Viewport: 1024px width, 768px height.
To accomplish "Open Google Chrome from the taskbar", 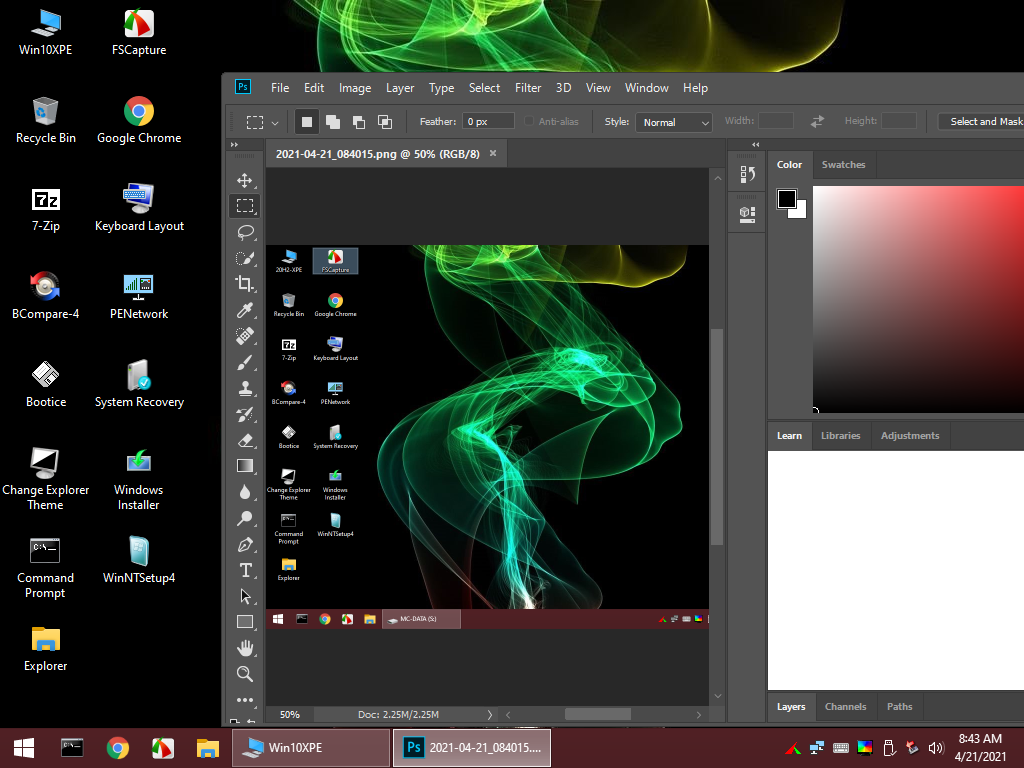I will coord(118,748).
